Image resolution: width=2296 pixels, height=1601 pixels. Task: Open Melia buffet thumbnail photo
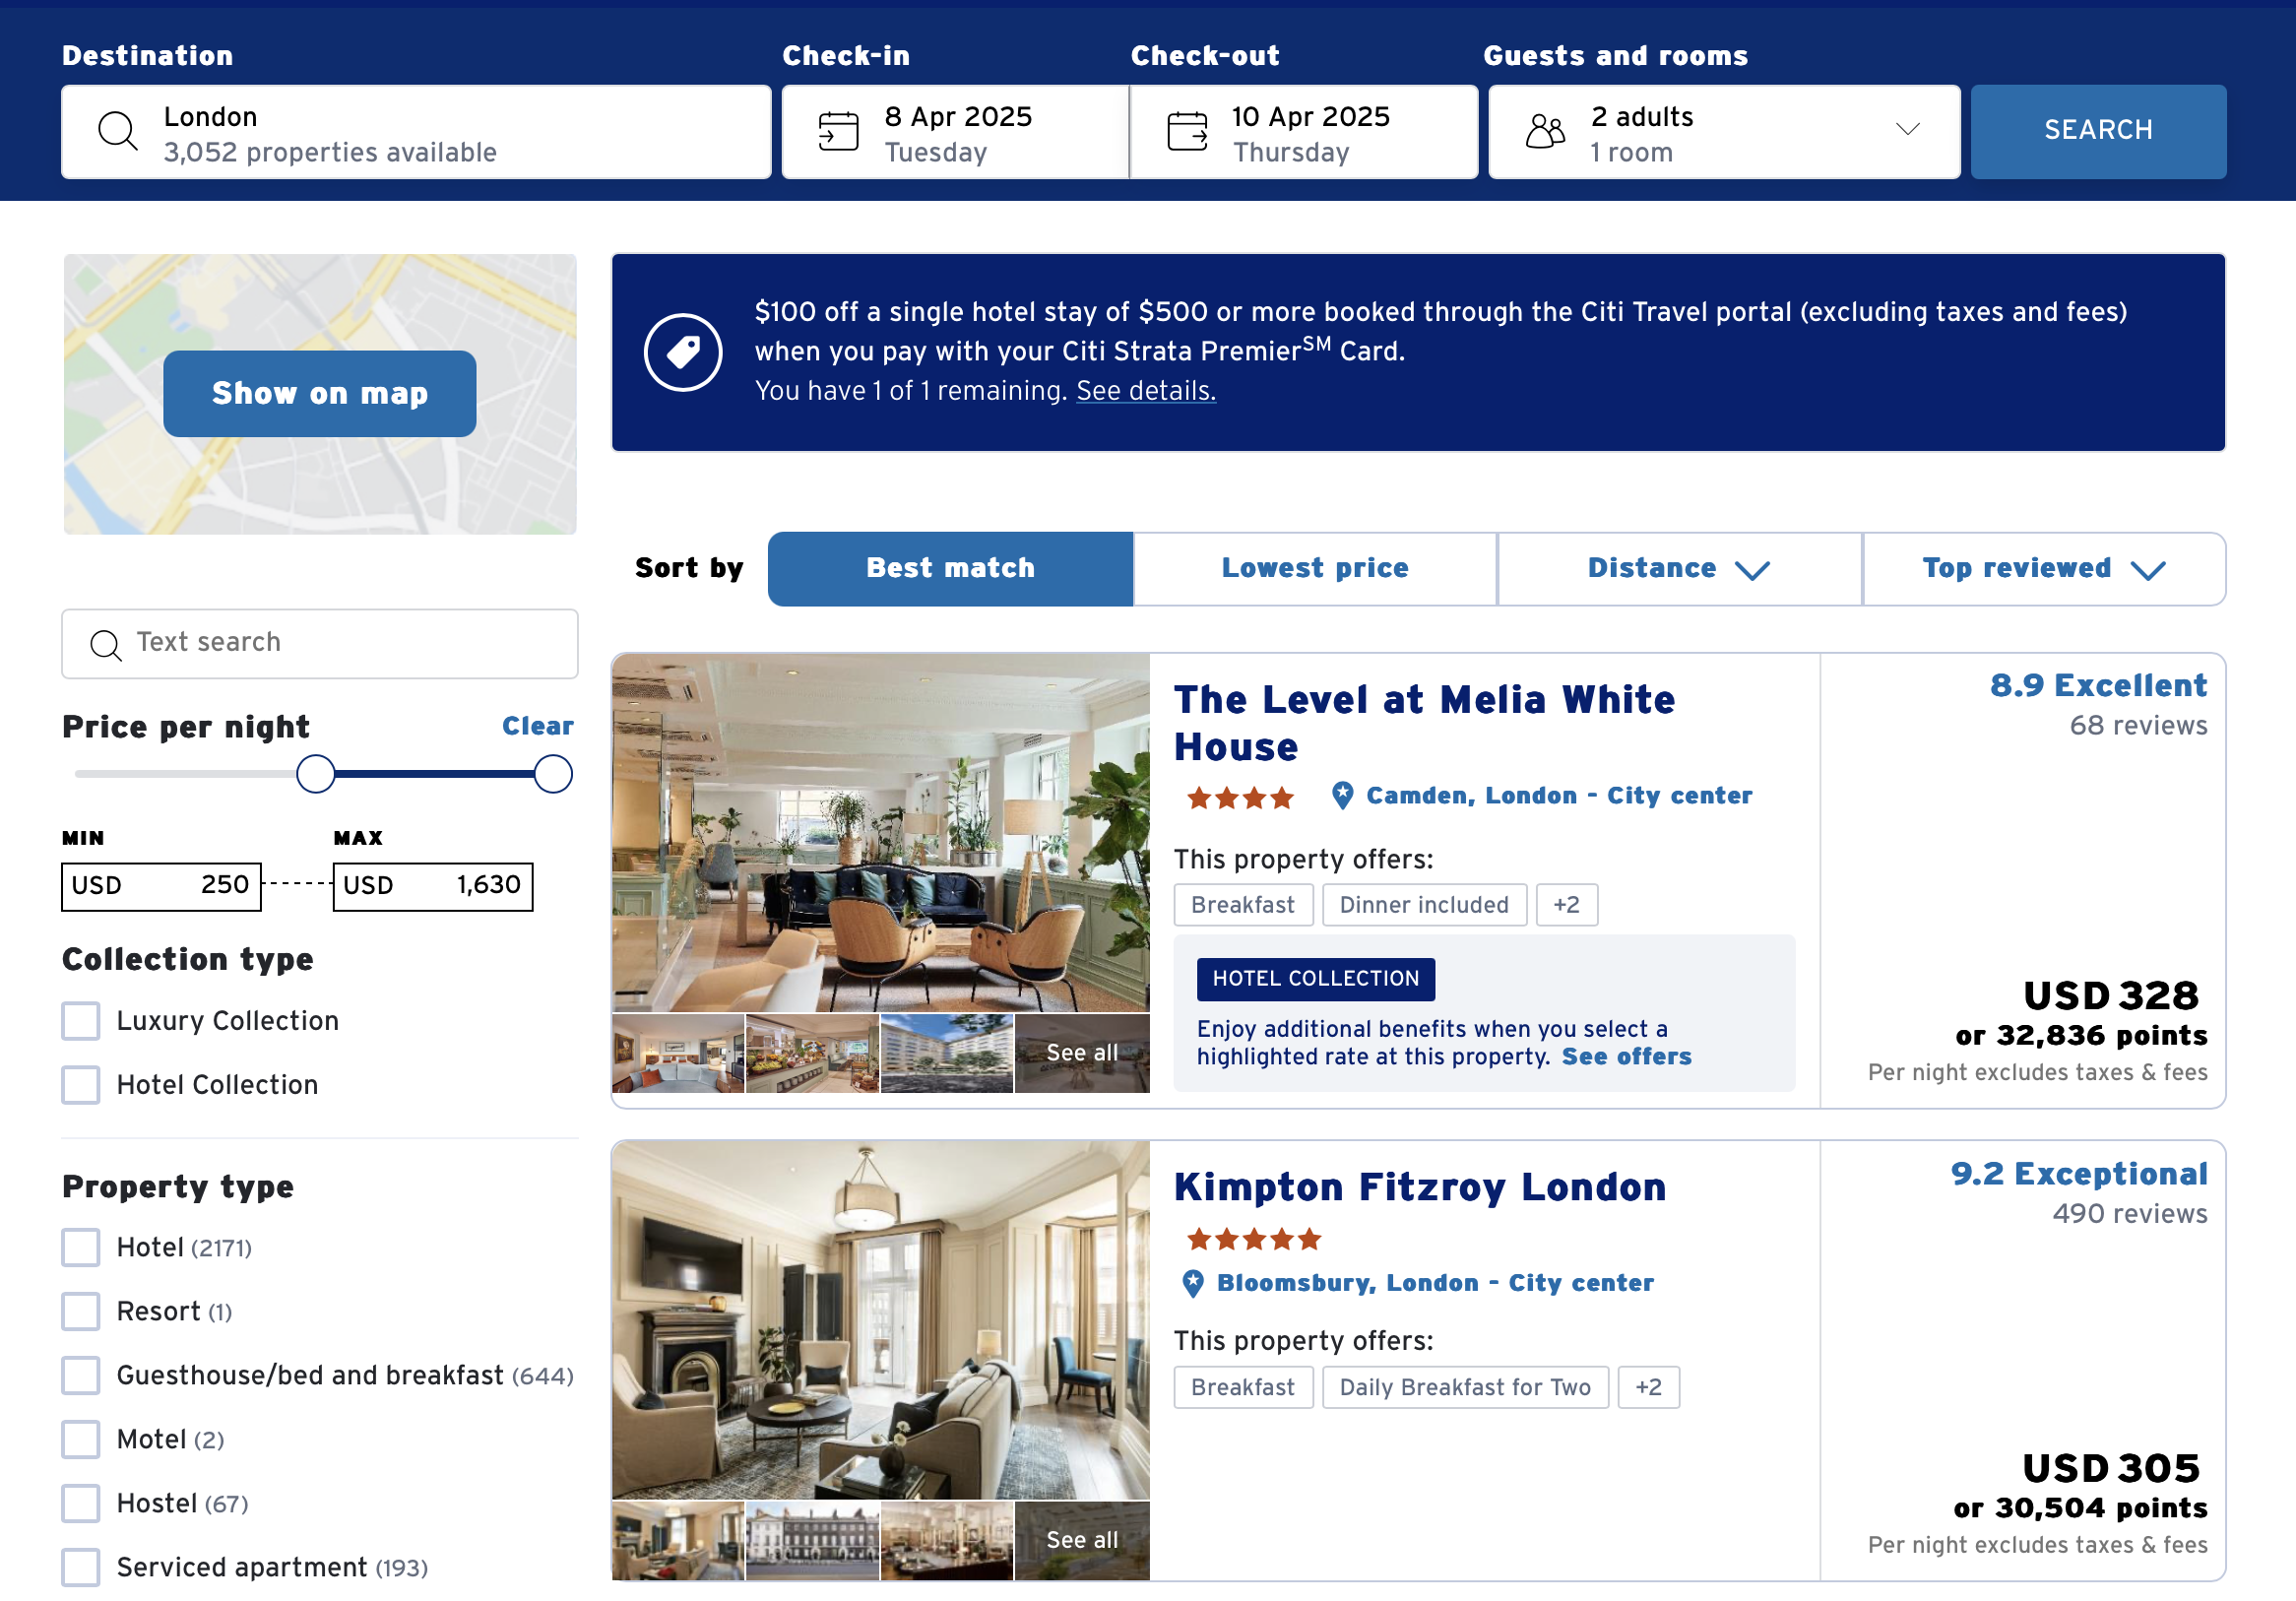[x=812, y=1054]
